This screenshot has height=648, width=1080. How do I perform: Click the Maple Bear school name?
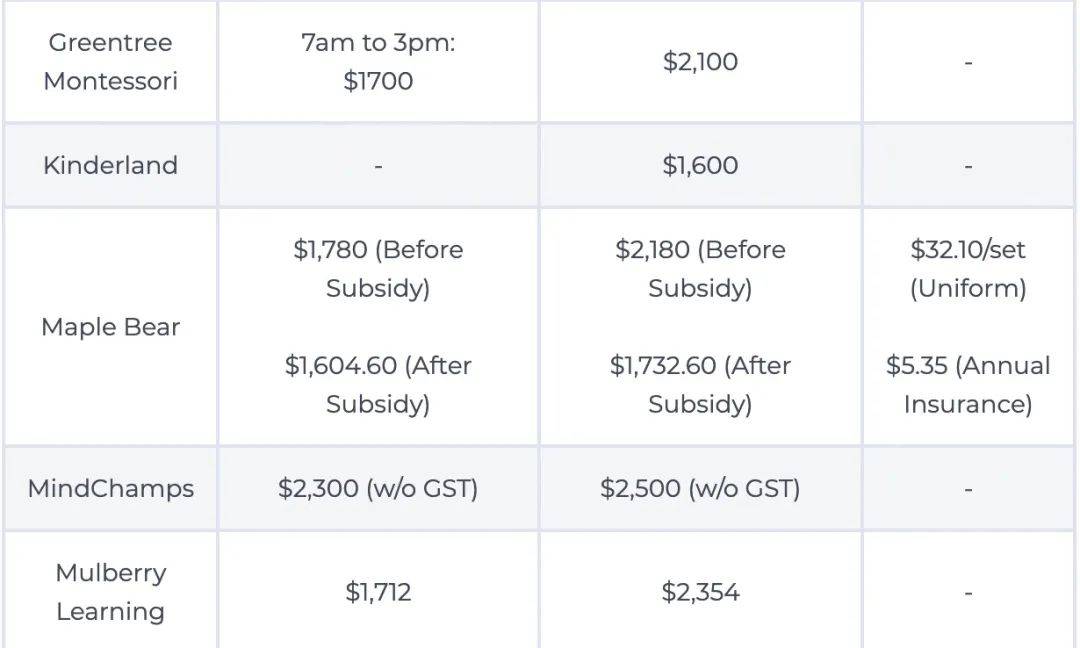coord(110,327)
